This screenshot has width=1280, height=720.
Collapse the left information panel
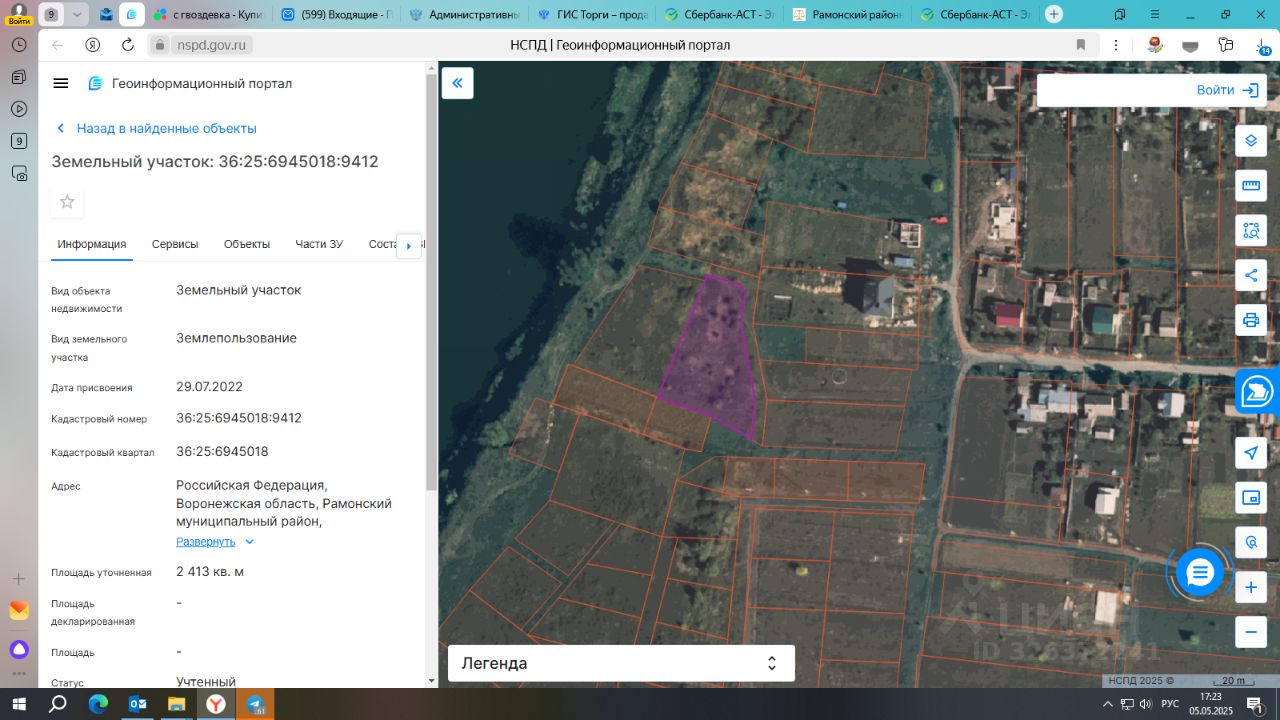457,83
